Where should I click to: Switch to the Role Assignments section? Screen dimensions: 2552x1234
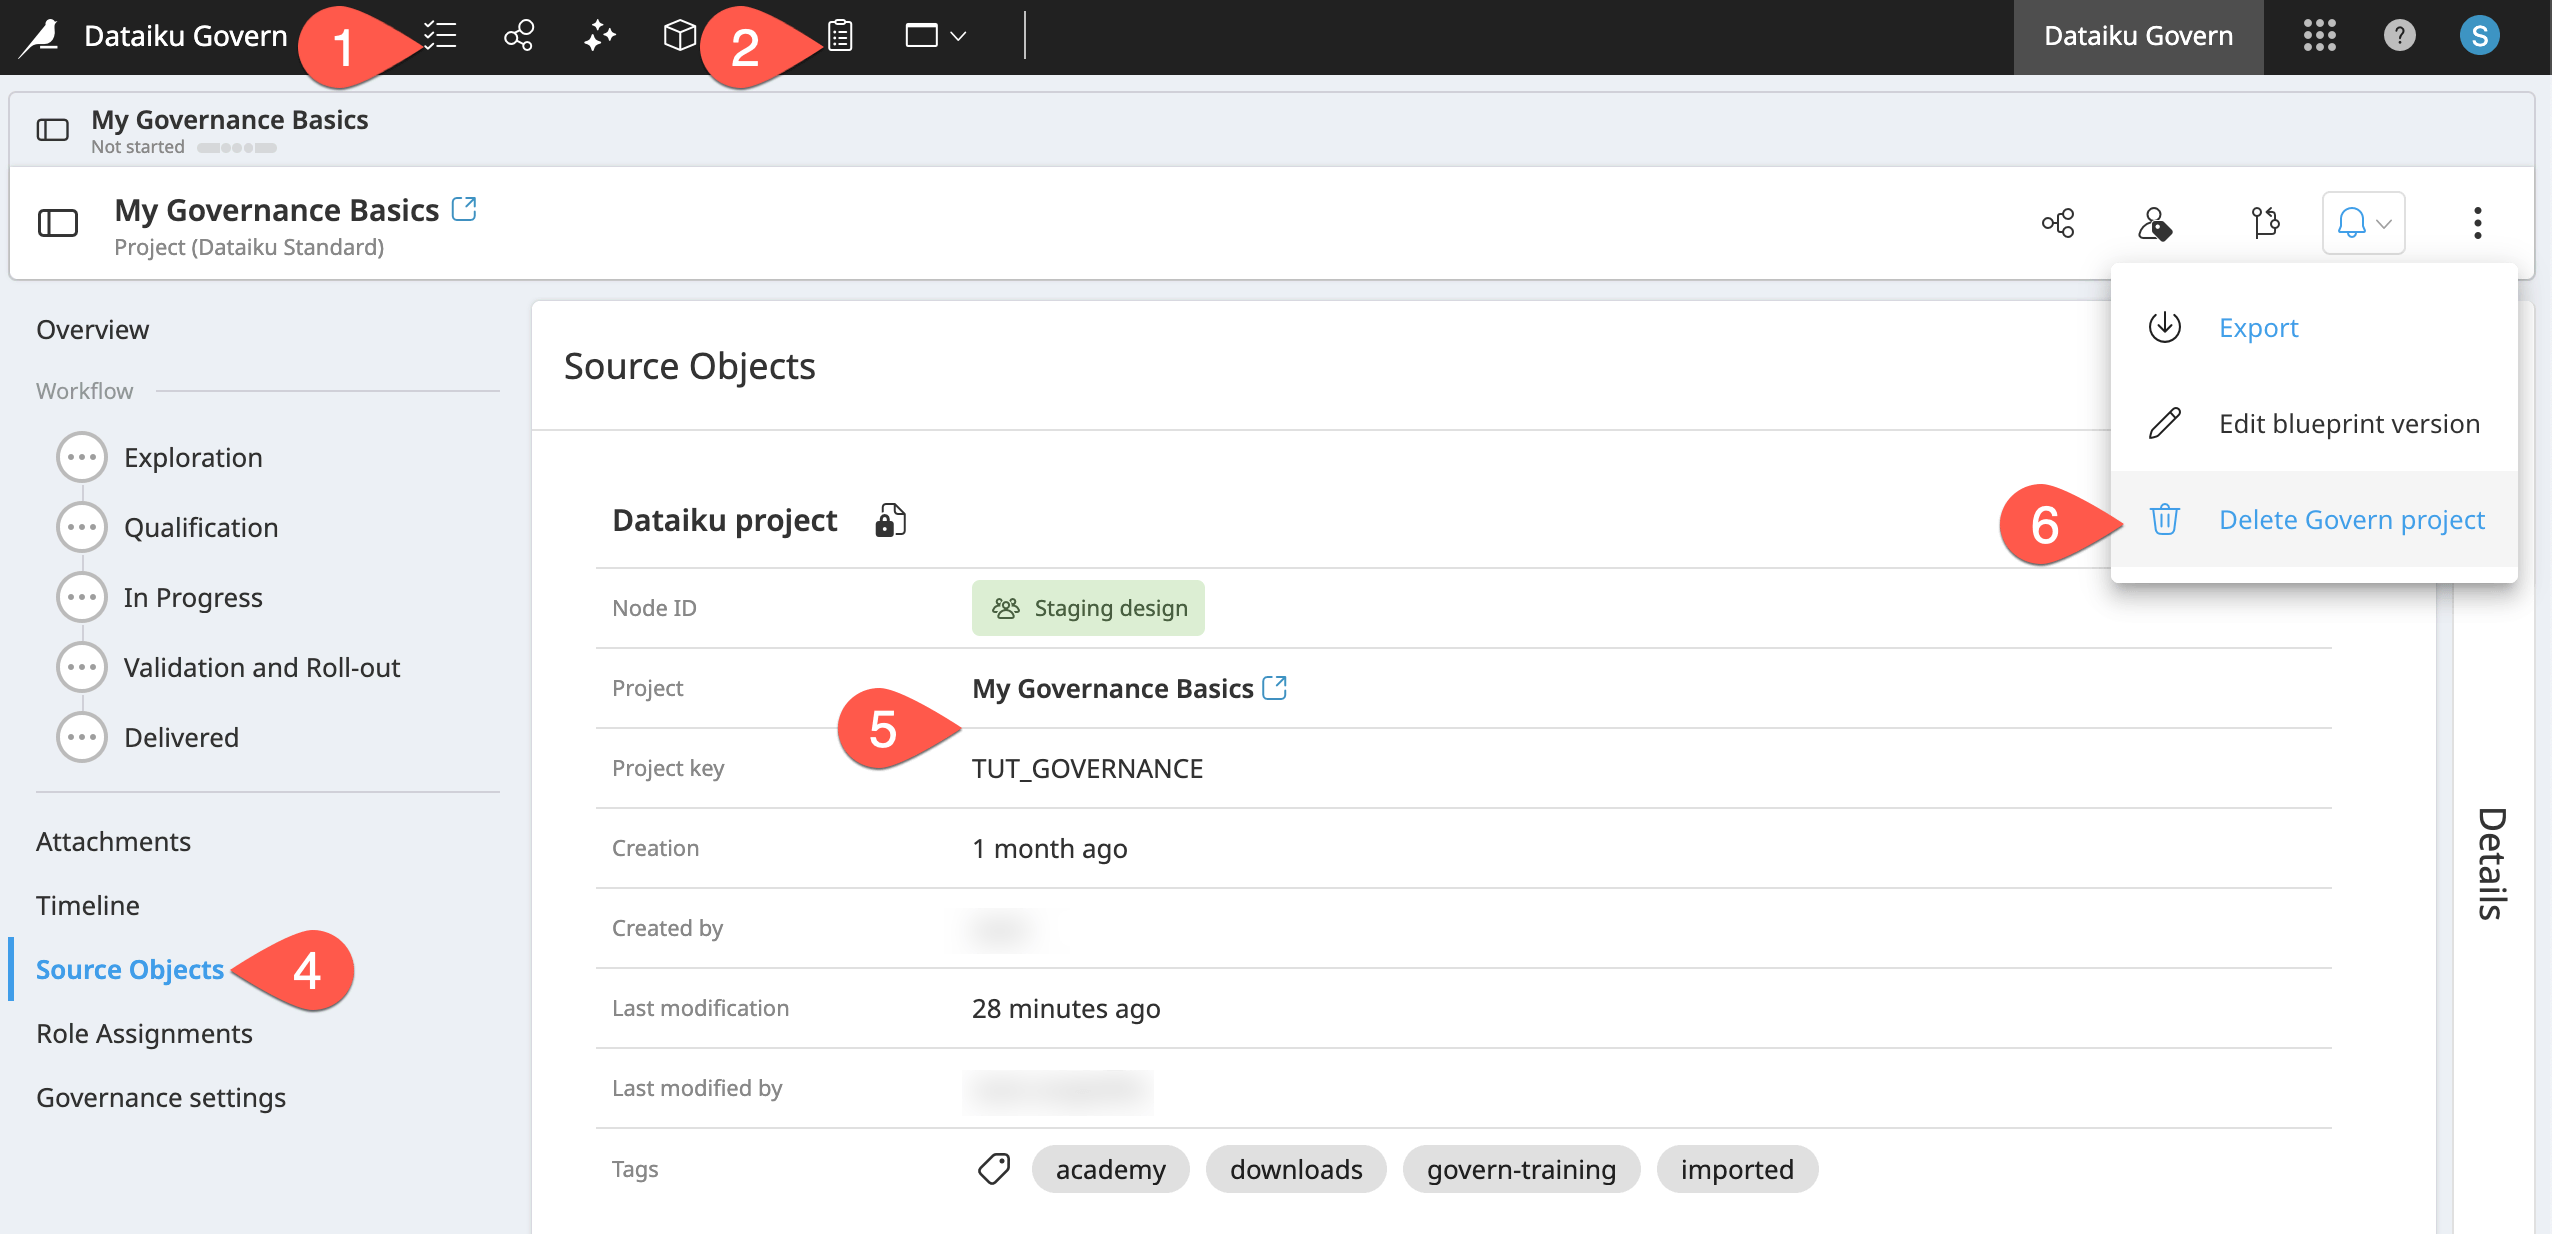[x=144, y=1033]
